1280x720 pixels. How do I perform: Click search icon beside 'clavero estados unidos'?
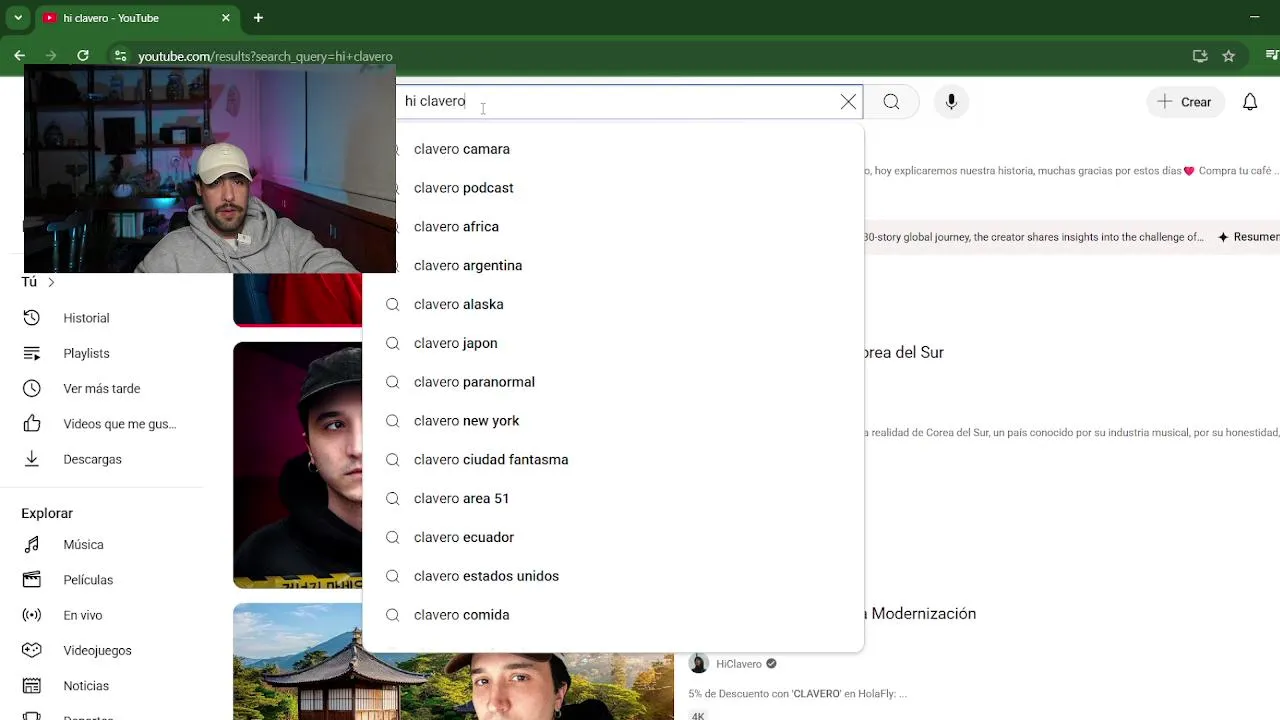coord(393,576)
